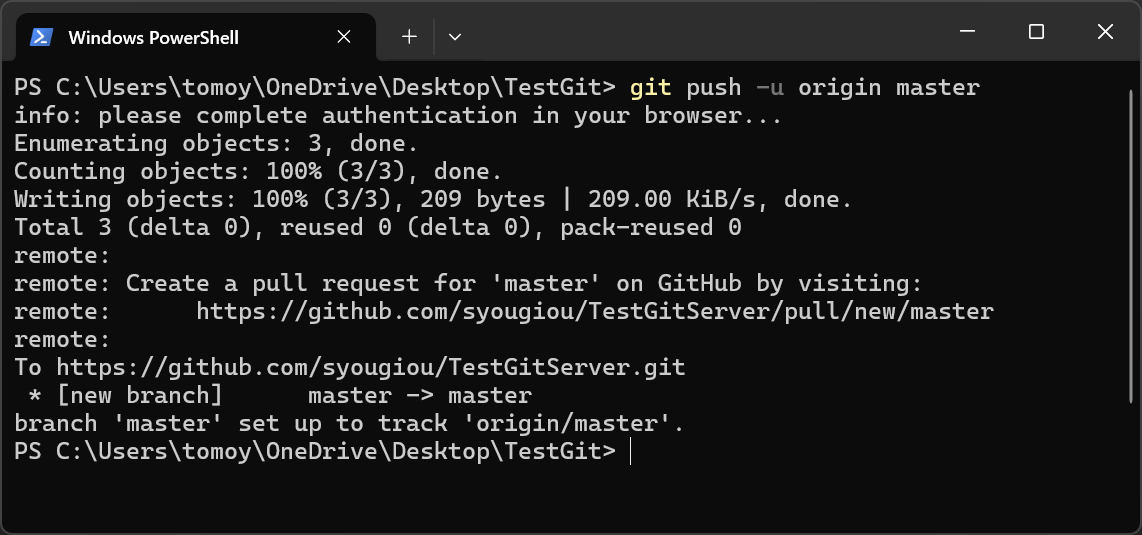The height and width of the screenshot is (535, 1142).
Task: Minimize the terminal window
Action: (x=967, y=32)
